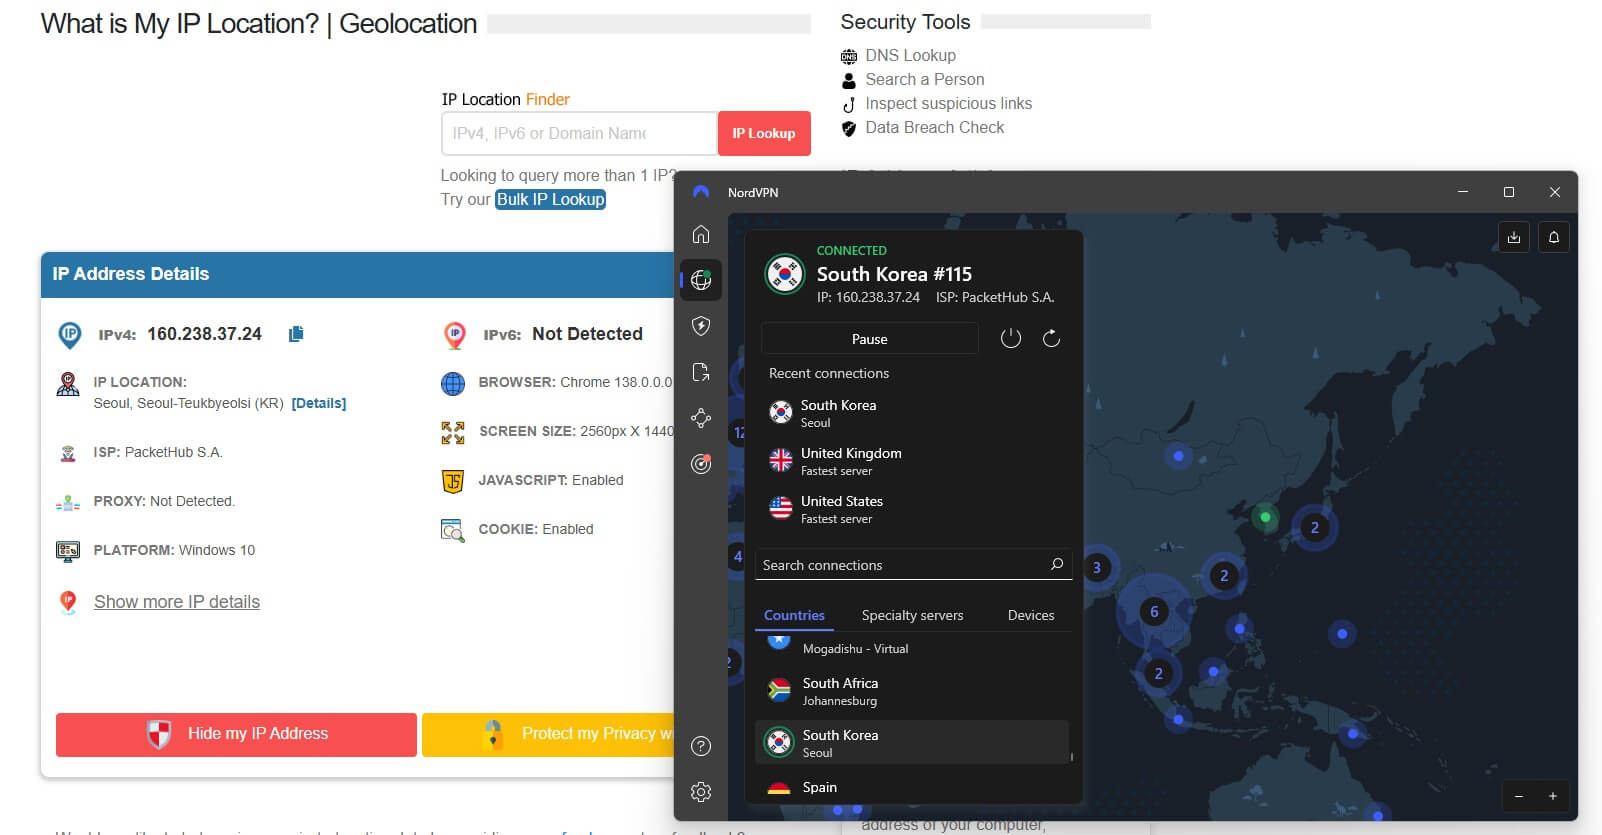The image size is (1602, 835).
Task: Switch to Devices tab
Action: pos(1031,615)
